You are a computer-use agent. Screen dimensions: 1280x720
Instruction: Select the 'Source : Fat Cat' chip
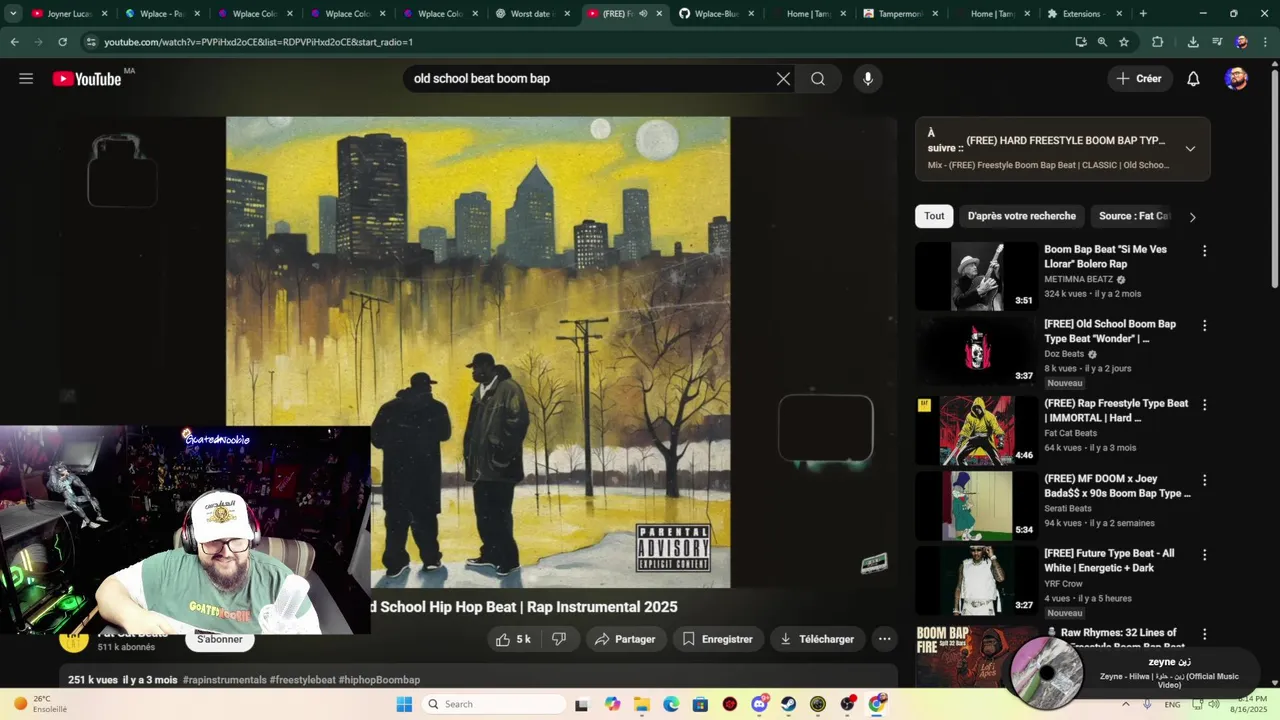coord(1133,216)
